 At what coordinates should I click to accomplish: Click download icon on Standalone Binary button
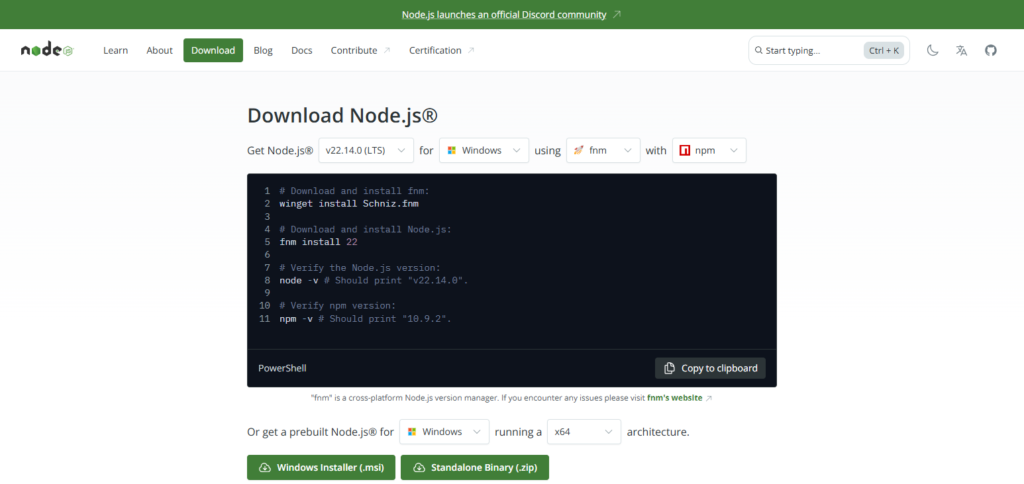419,468
